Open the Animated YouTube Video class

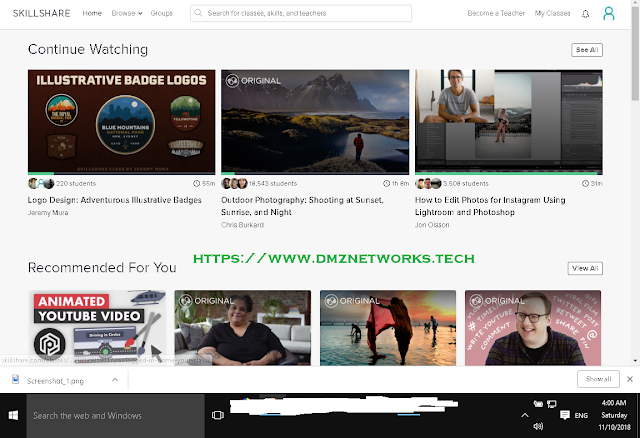pyautogui.click(x=98, y=328)
